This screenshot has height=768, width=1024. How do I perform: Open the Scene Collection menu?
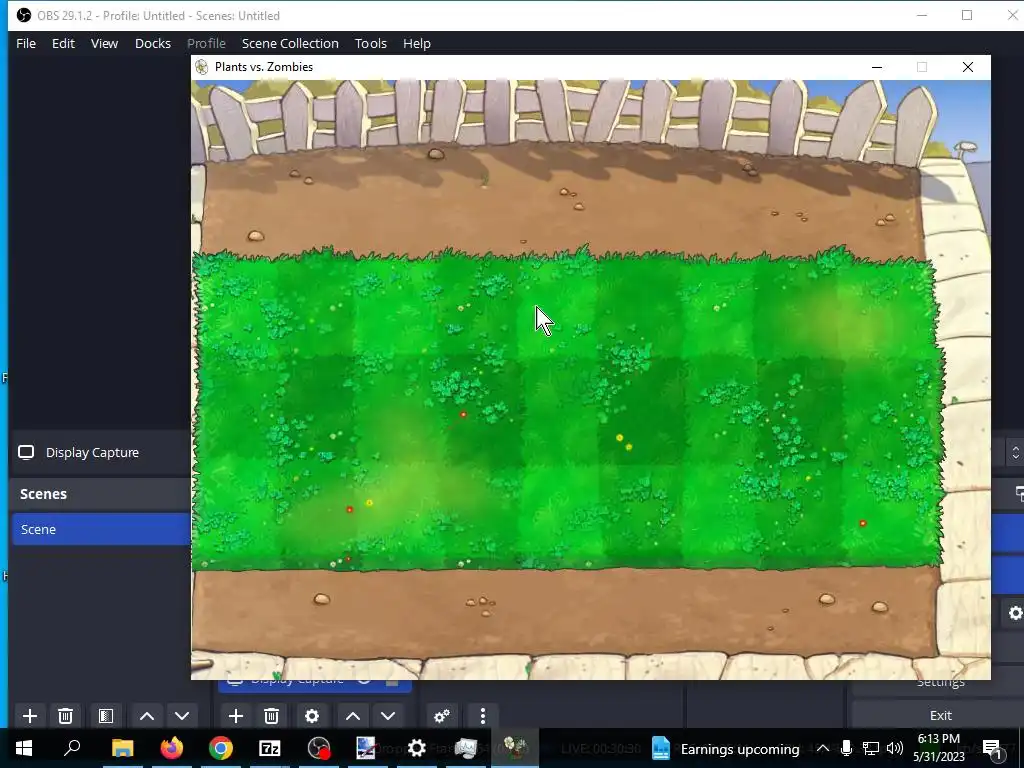[290, 43]
